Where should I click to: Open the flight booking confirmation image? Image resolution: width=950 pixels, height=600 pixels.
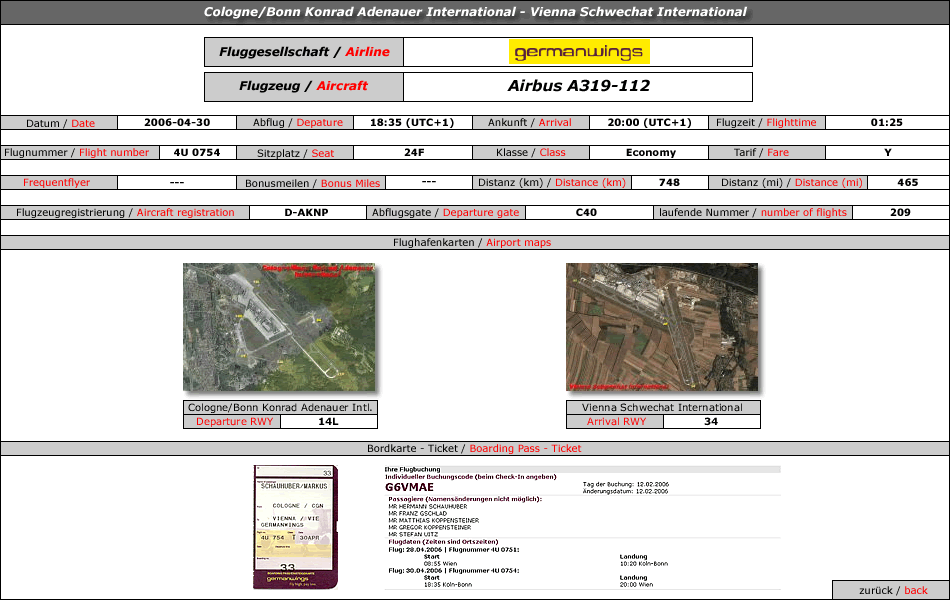pos(582,527)
